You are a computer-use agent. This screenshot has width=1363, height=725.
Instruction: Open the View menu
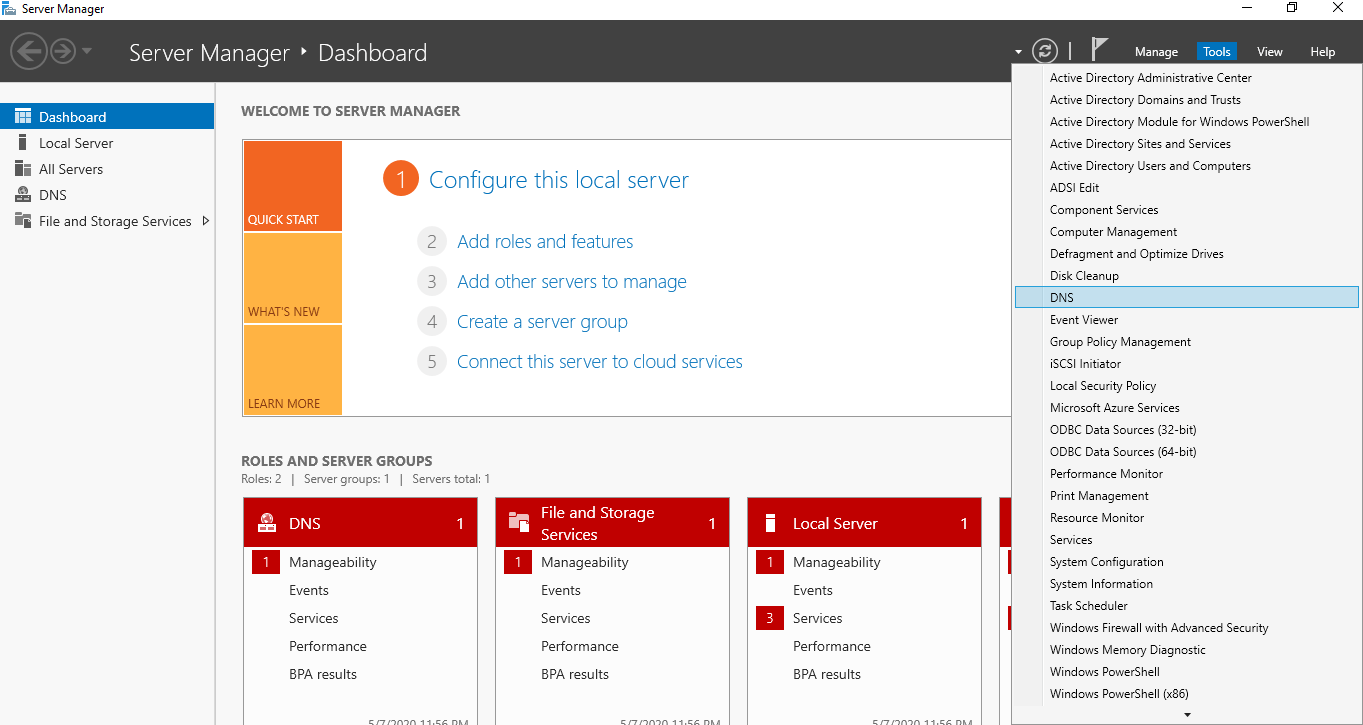point(1270,52)
